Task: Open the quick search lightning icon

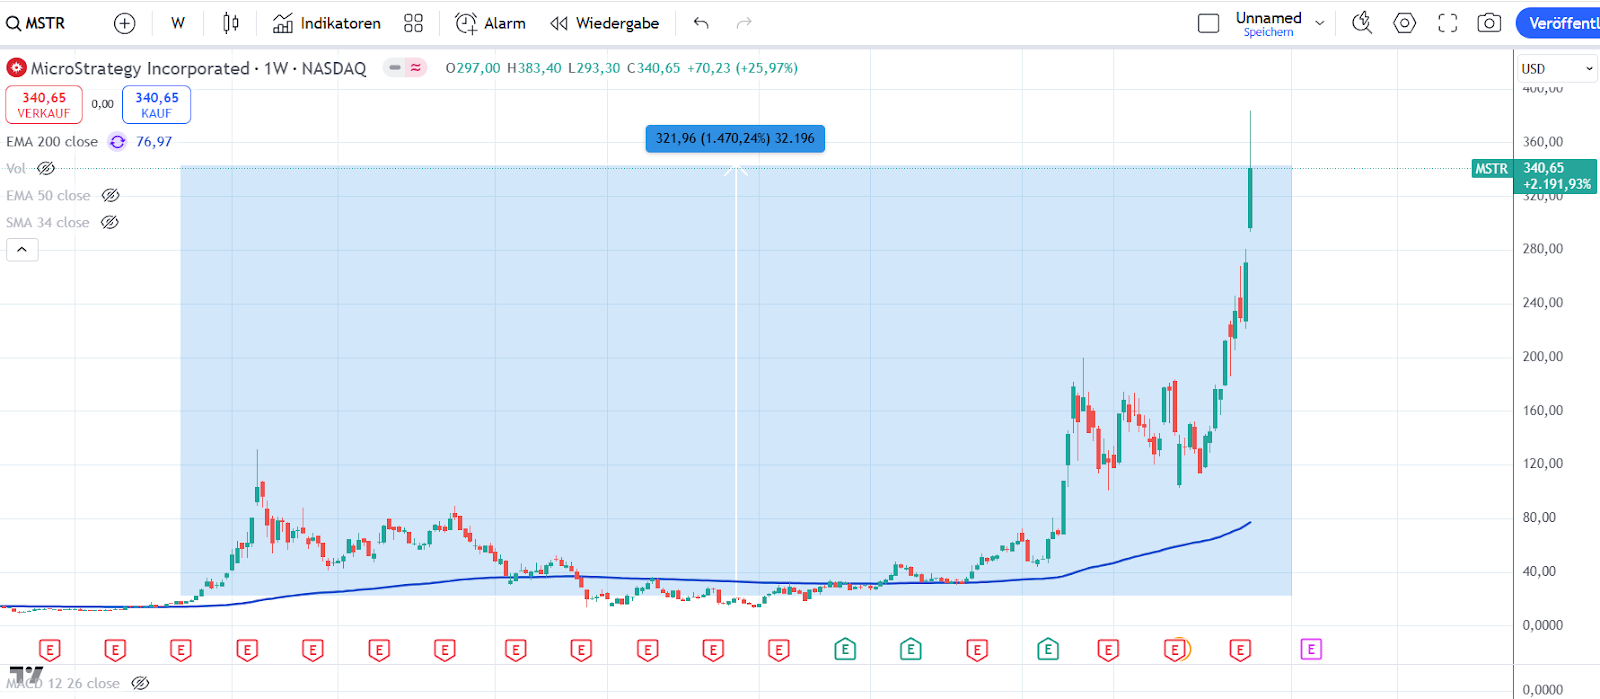Action: pos(1362,23)
